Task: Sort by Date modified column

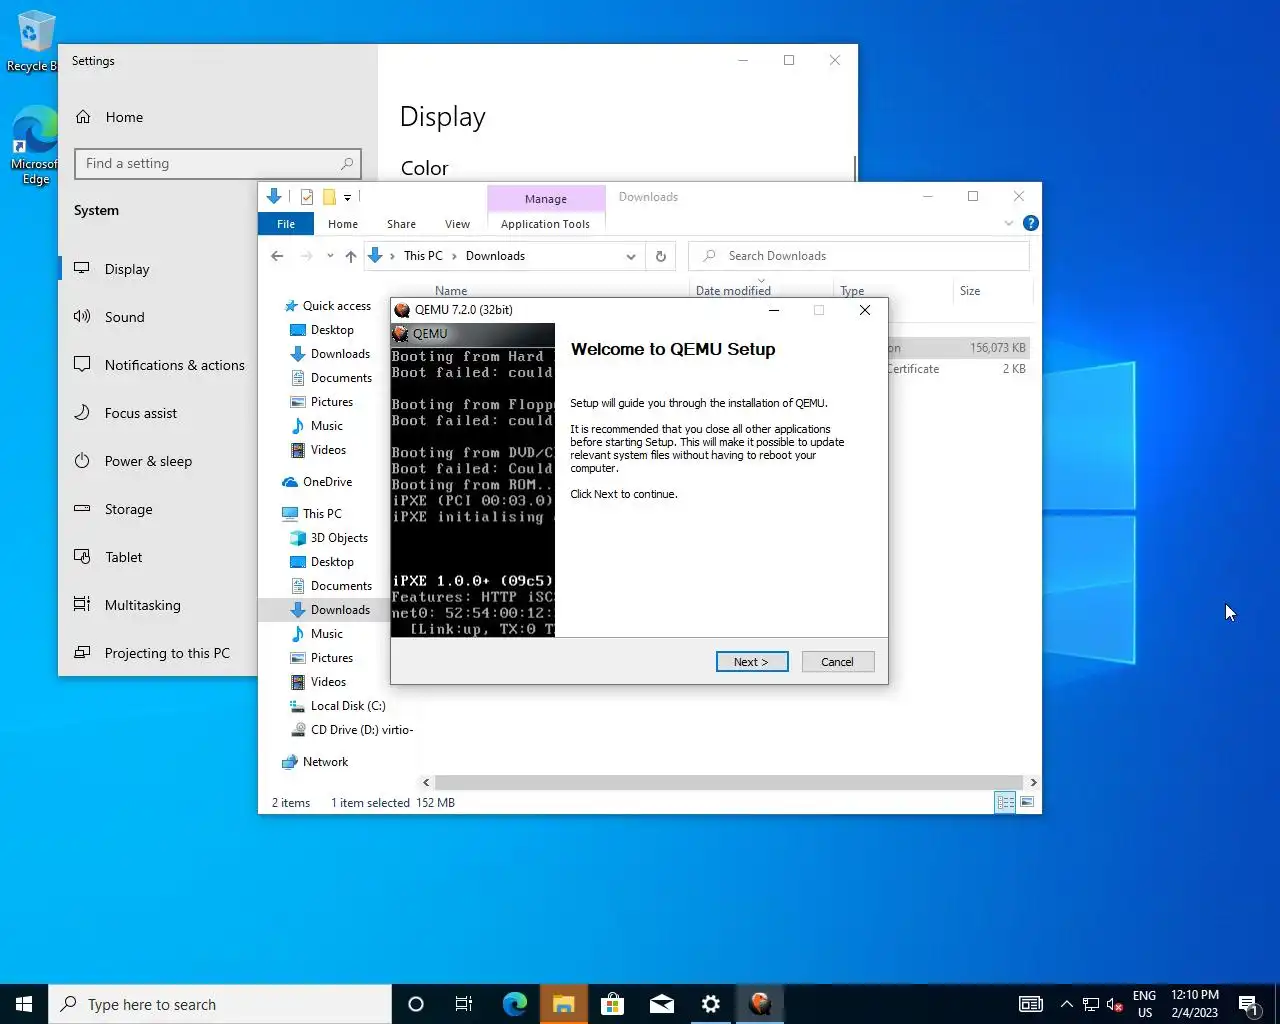Action: (733, 291)
